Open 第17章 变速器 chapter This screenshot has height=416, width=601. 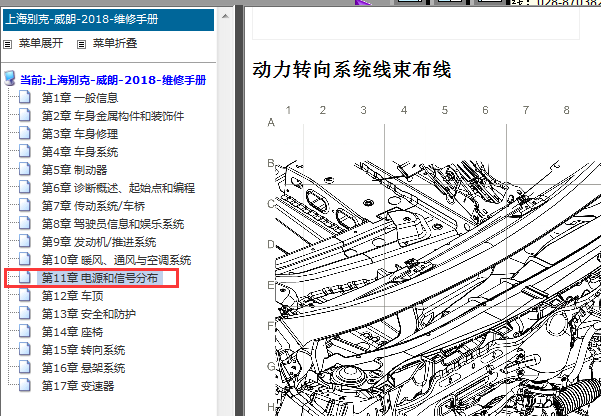point(78,386)
